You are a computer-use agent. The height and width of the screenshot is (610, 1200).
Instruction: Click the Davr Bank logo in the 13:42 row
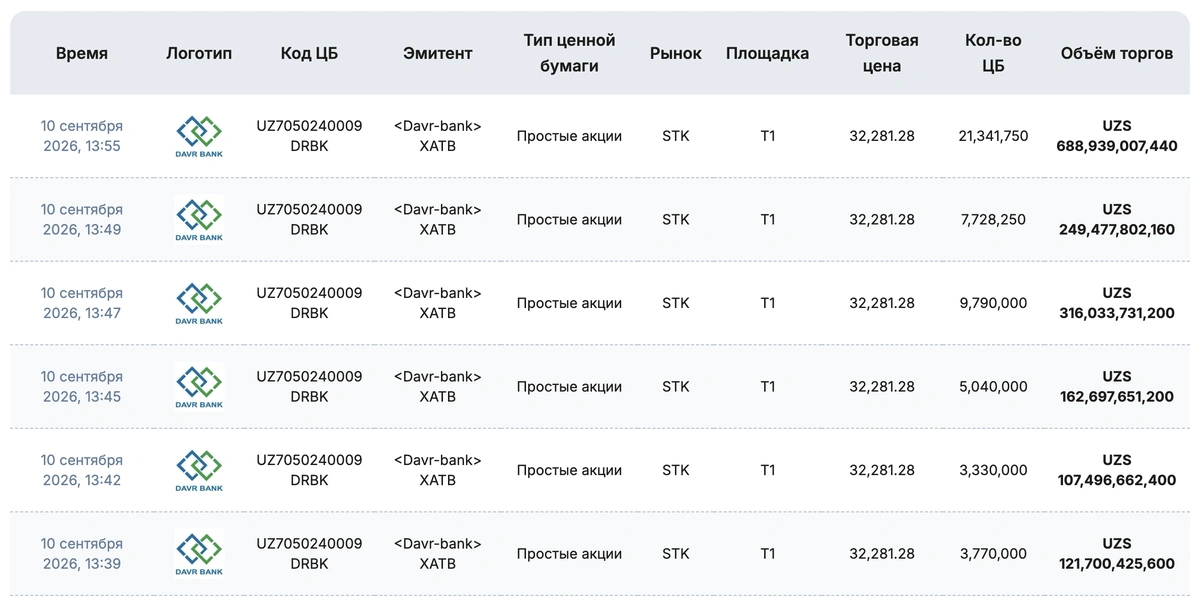pos(199,470)
